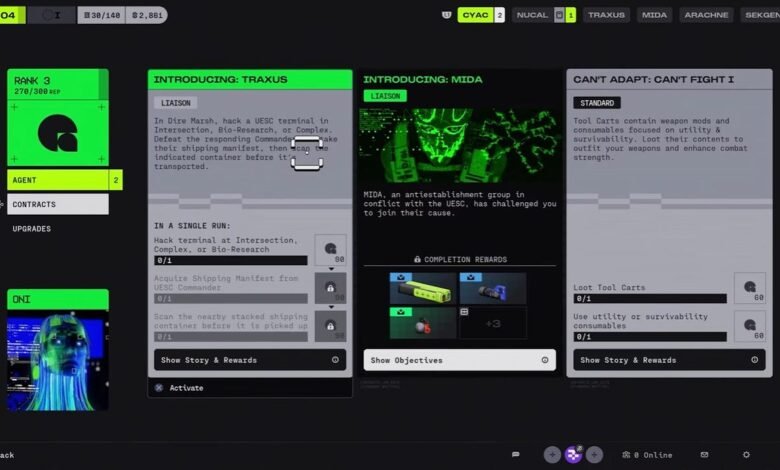
Task: Click the 30/140 inventory counter
Action: [x=102, y=15]
